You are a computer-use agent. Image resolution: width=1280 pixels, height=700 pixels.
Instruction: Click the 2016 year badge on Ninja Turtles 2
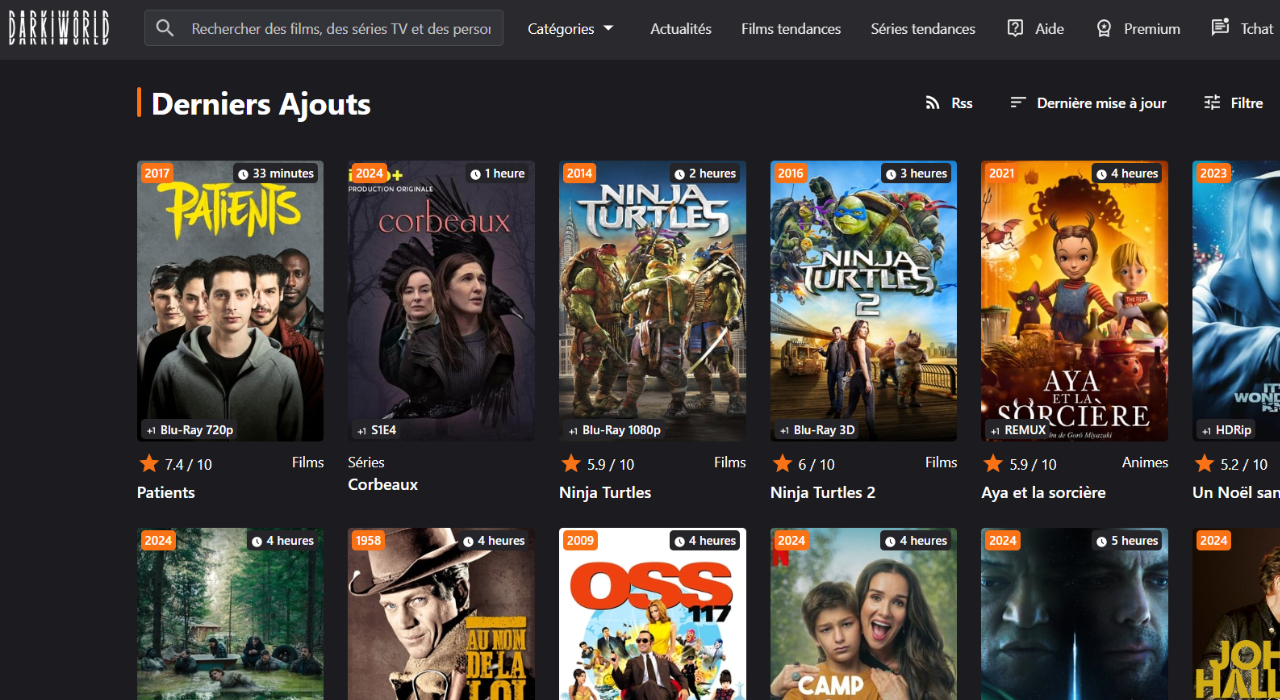tap(791, 173)
